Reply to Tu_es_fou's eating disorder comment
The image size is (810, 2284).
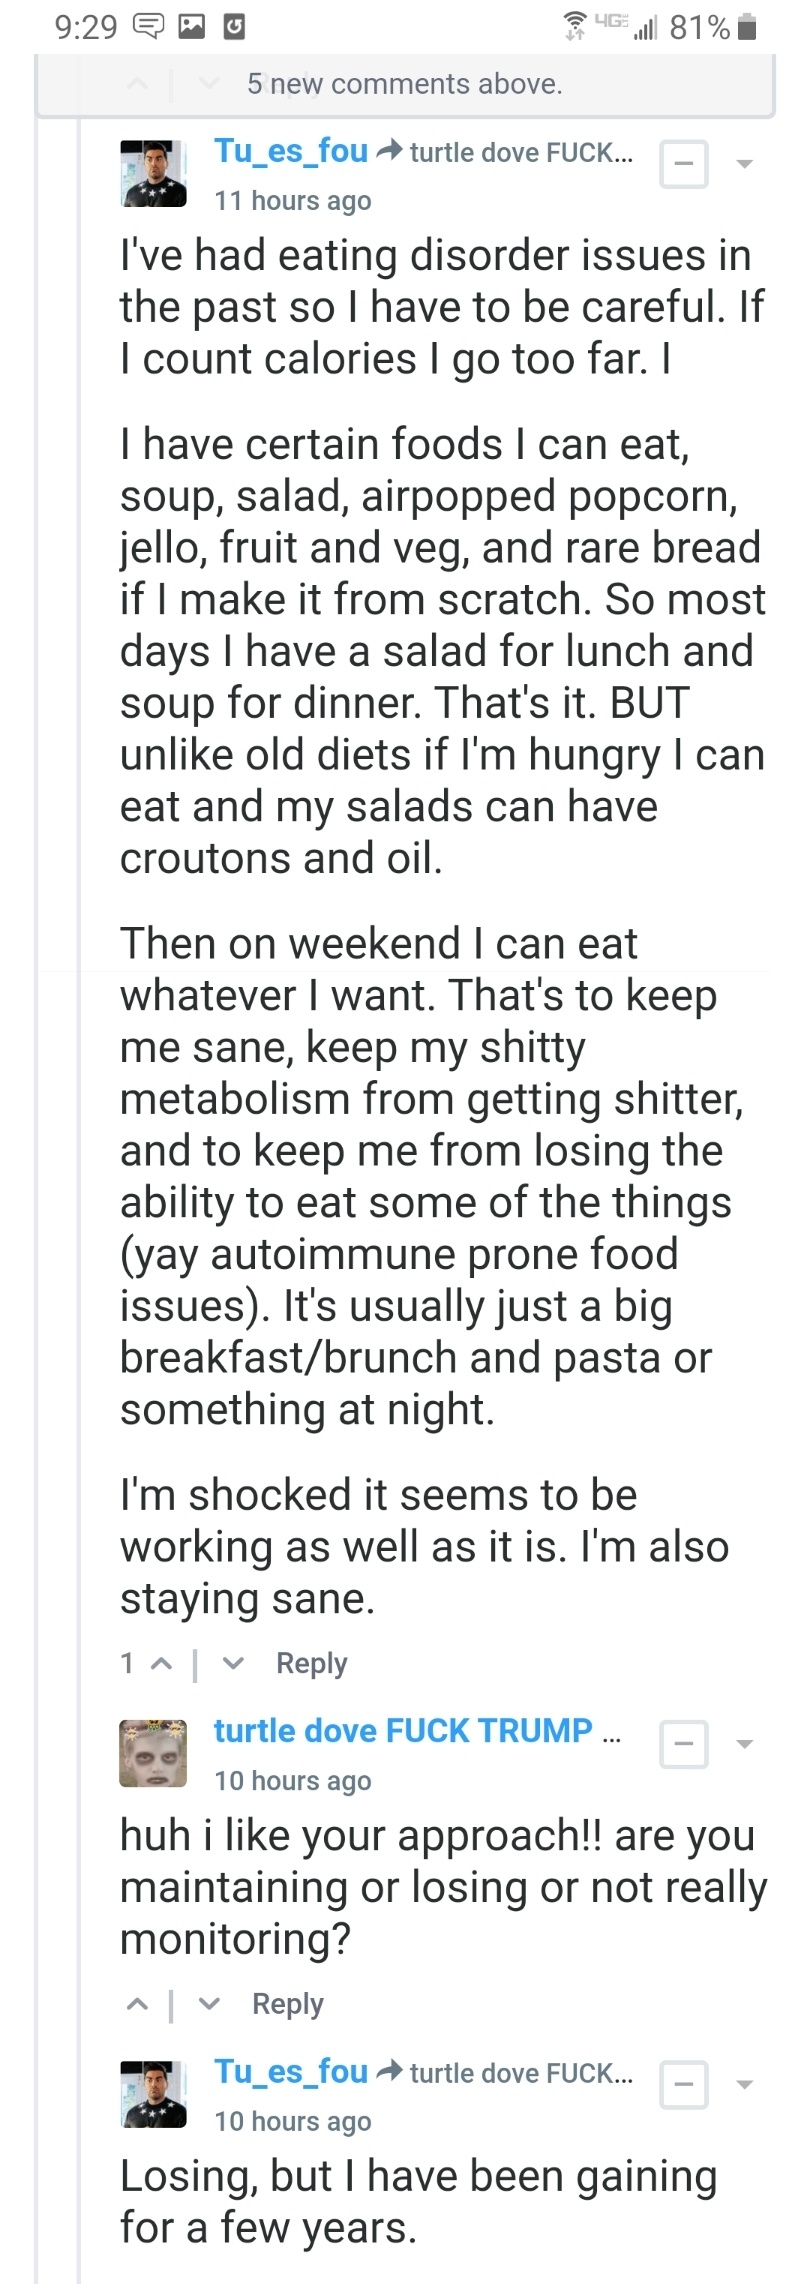311,1663
